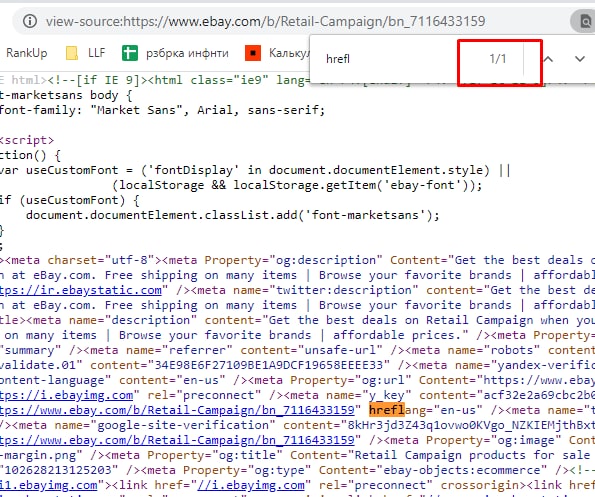Select text 'ebay-objects:ecommerce'
Image resolution: width=595 pixels, height=497 pixels.
point(462,470)
